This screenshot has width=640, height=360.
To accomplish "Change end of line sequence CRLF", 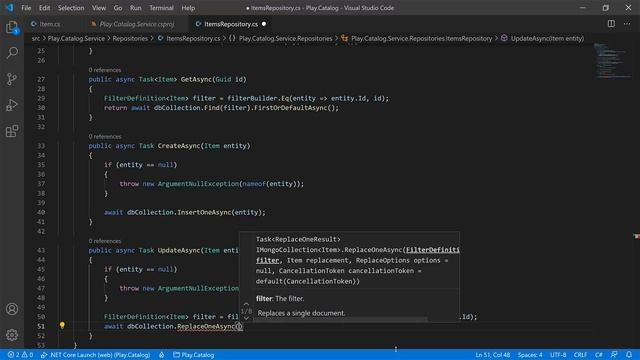I will tap(580, 355).
